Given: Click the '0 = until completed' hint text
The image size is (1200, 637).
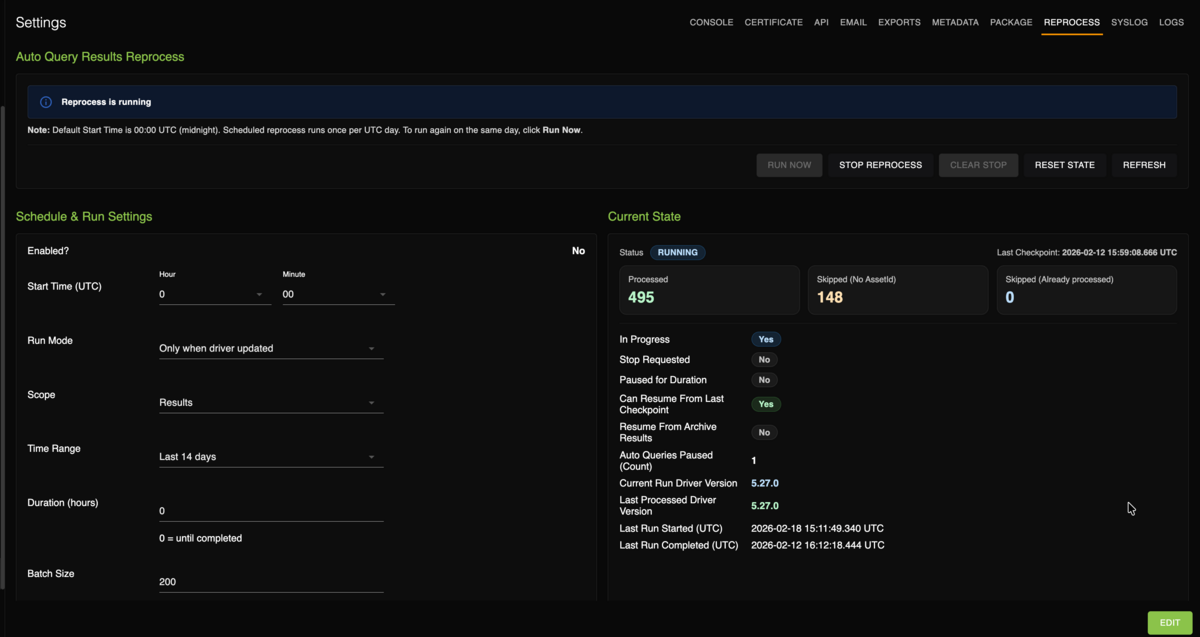Looking at the screenshot, I should coord(200,538).
